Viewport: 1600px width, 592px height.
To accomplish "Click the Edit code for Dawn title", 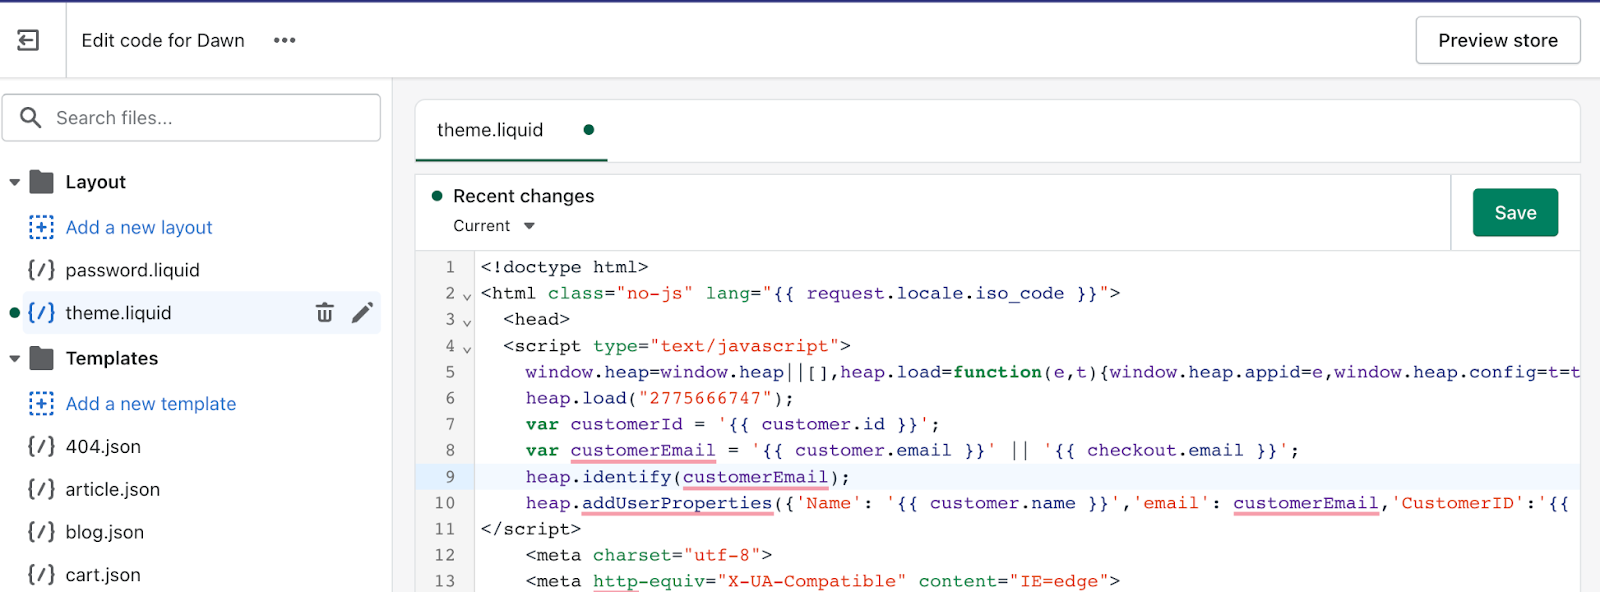I will (163, 40).
